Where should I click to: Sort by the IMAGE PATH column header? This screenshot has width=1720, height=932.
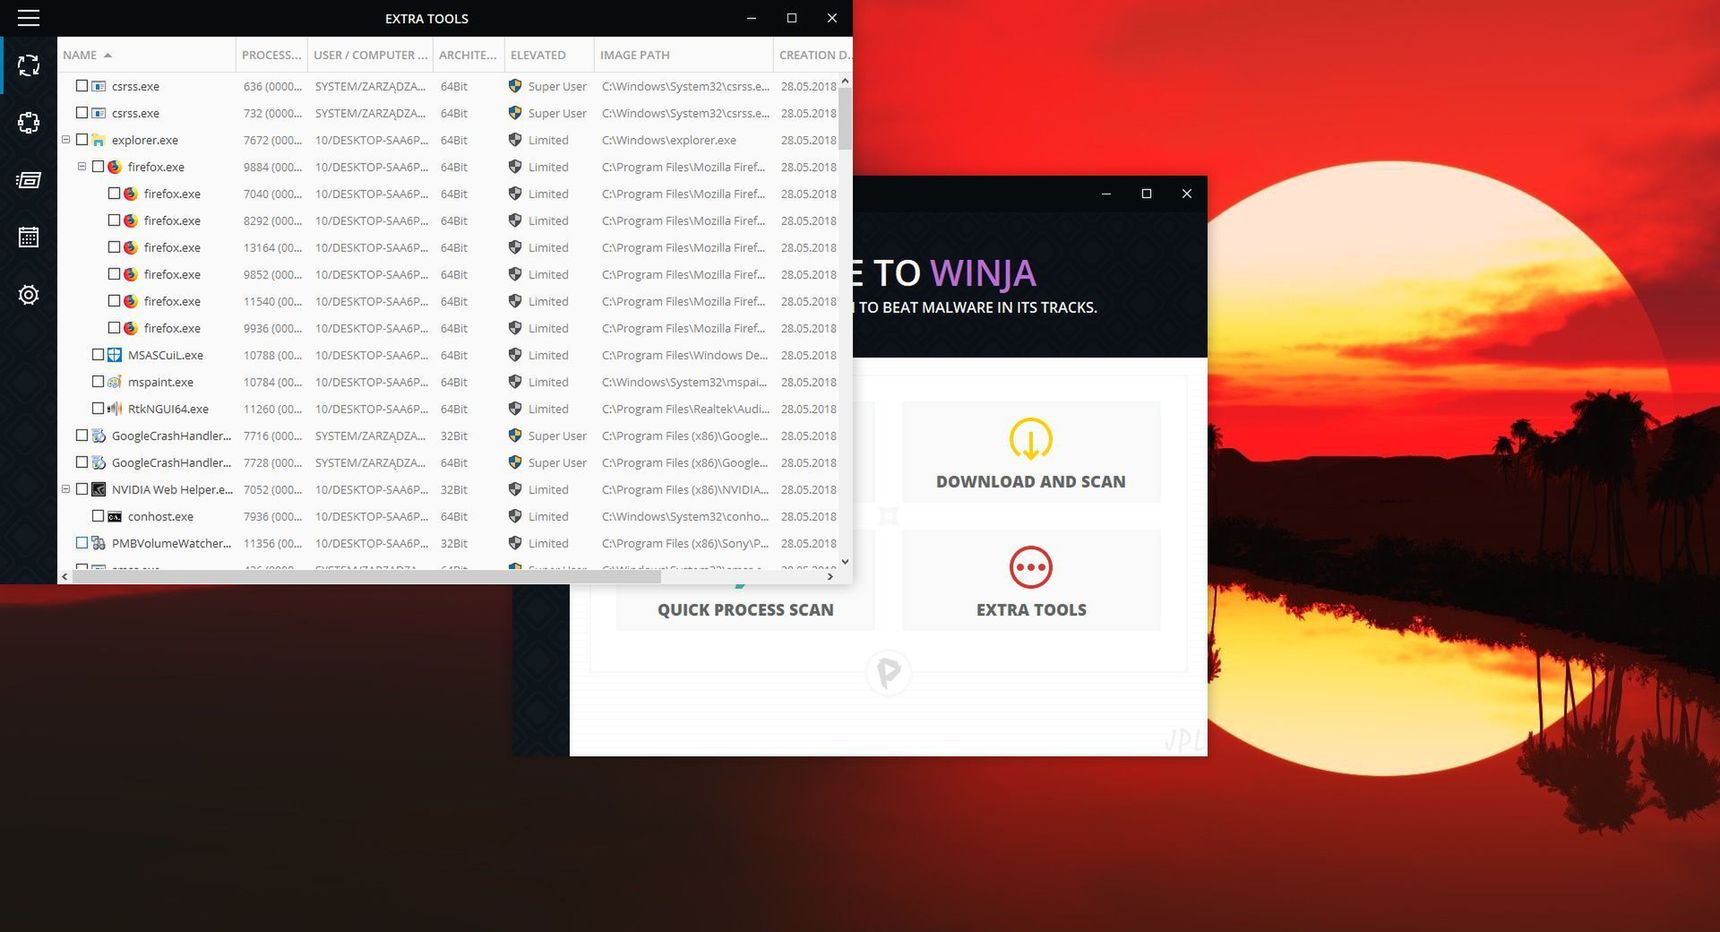click(x=684, y=55)
